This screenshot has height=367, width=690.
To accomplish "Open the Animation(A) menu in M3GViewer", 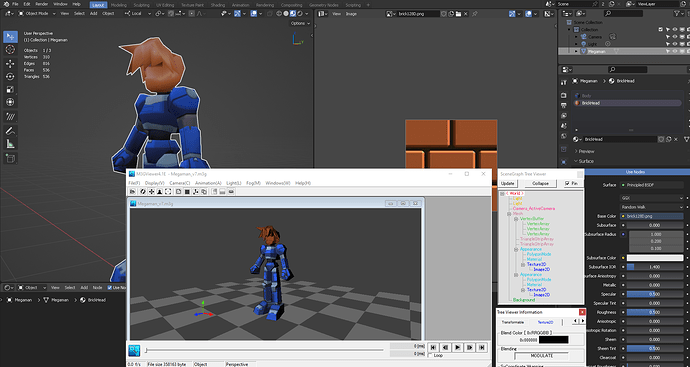I will coord(208,183).
